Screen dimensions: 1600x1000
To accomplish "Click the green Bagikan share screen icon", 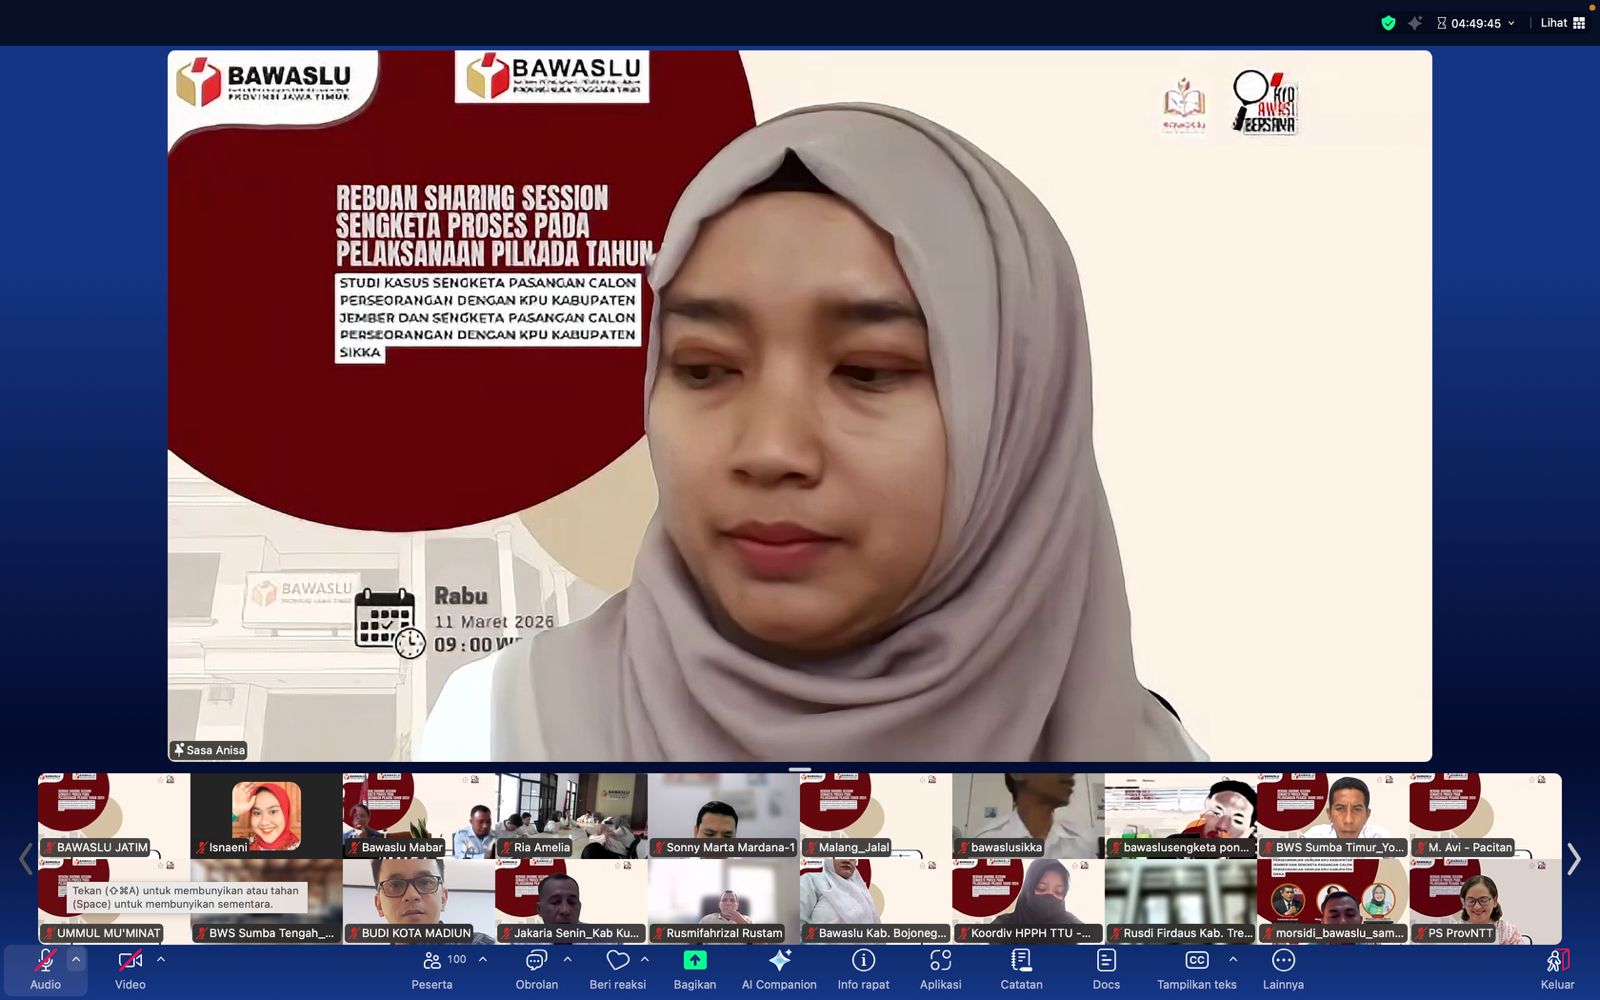I will pos(695,960).
